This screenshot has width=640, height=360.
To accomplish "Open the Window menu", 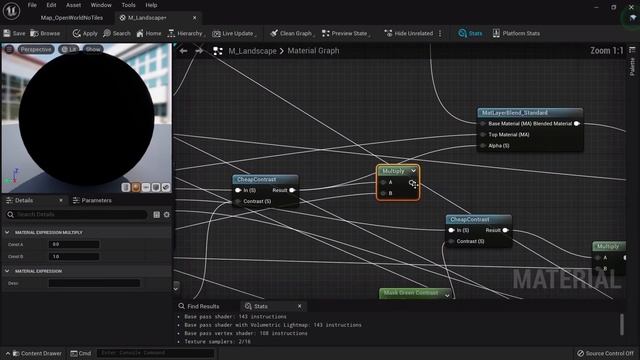I will pos(101,5).
